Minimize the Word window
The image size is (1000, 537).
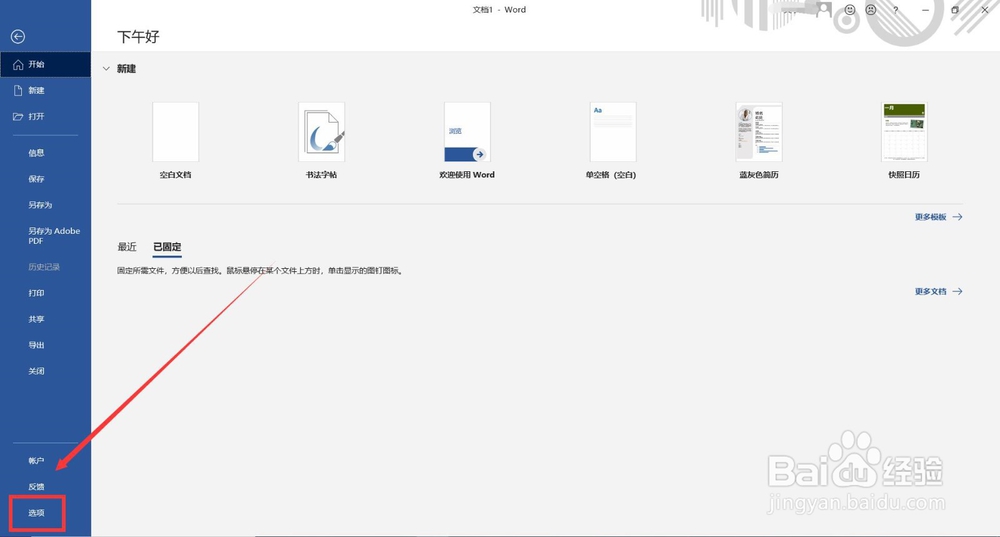925,10
